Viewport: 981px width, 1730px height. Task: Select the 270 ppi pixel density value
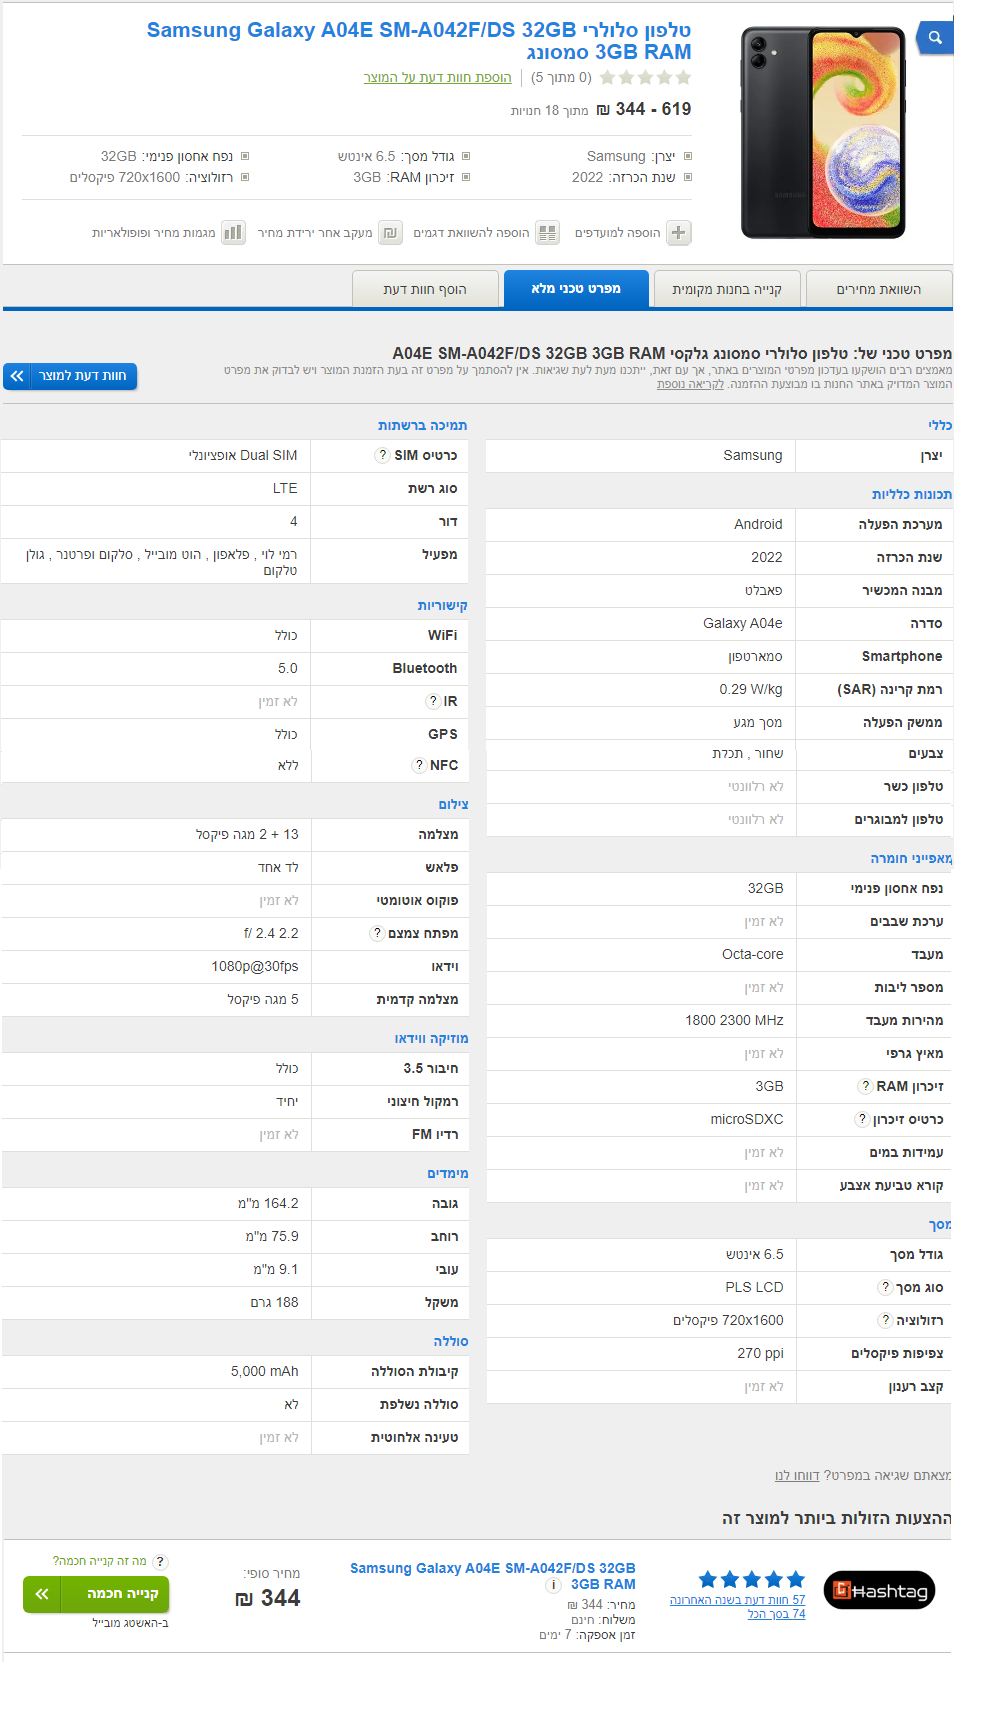[760, 1353]
